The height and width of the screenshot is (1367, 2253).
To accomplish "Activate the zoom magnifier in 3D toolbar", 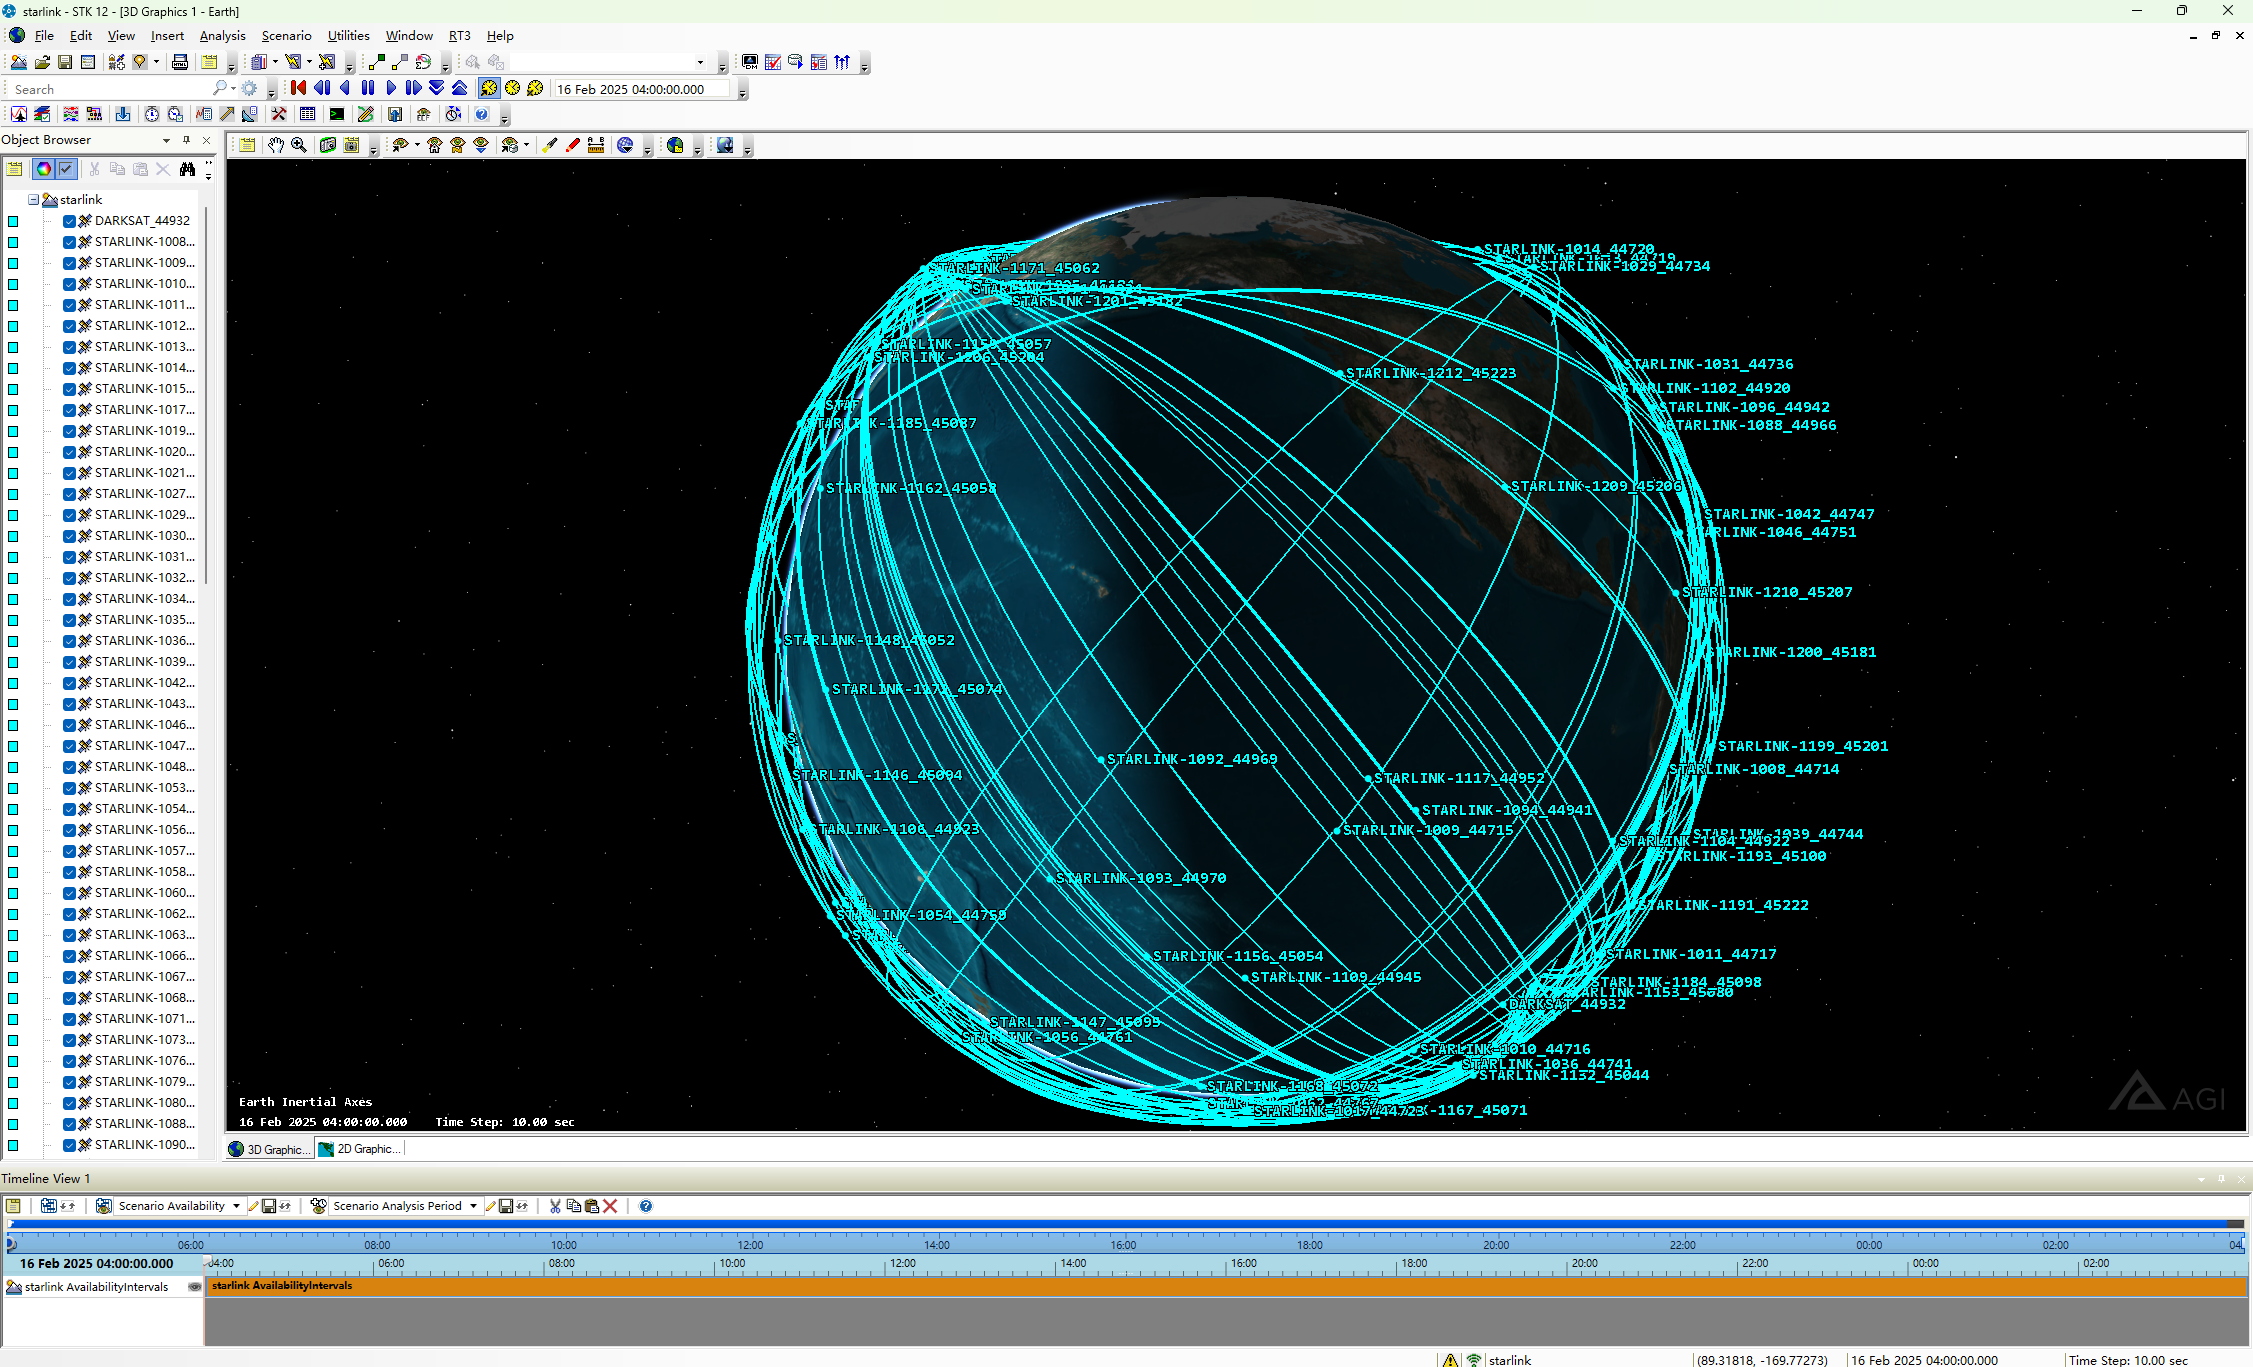I will [x=299, y=146].
